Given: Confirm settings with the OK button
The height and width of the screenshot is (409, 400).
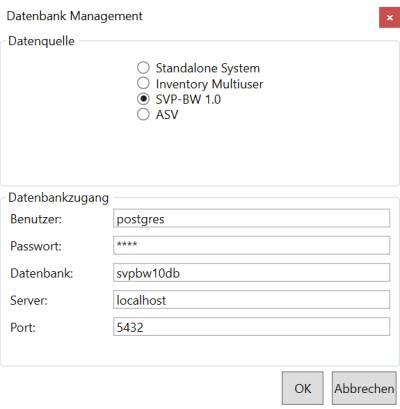Looking at the screenshot, I should [x=302, y=388].
